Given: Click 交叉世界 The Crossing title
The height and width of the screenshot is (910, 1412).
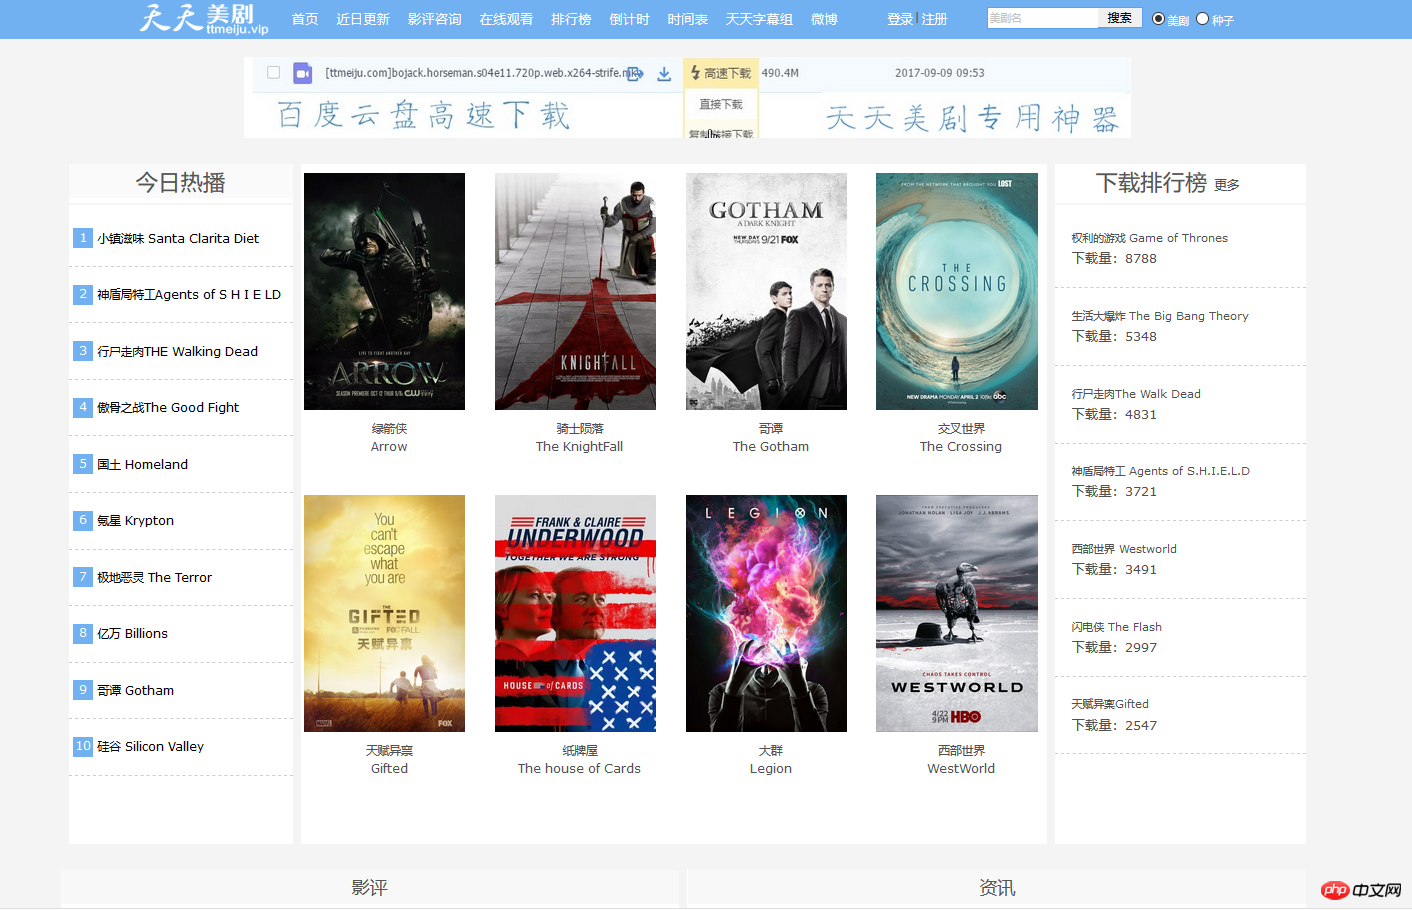Looking at the screenshot, I should point(961,438).
